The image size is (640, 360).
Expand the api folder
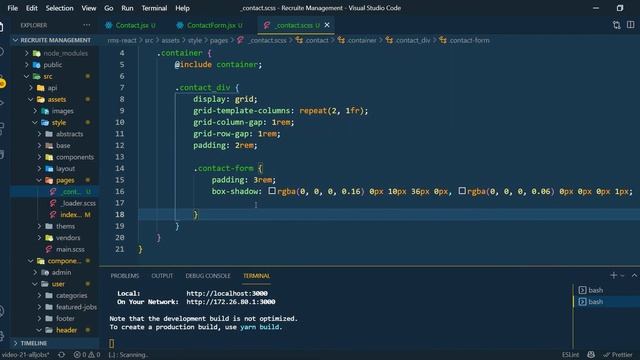point(52,88)
